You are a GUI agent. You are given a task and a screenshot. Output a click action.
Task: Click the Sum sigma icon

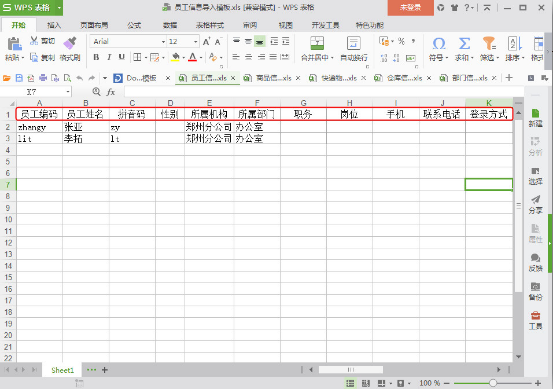tap(464, 43)
